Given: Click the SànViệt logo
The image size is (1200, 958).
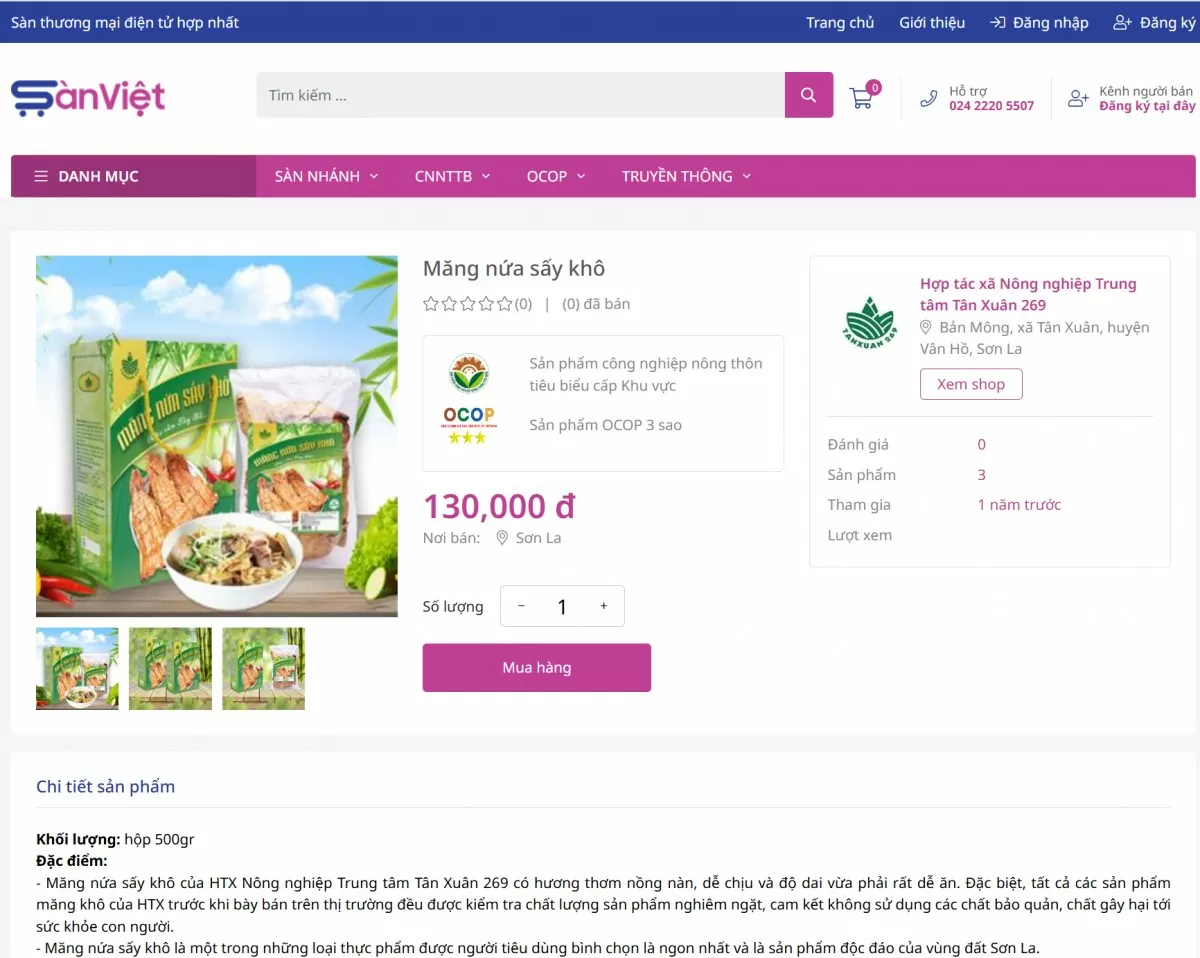Looking at the screenshot, I should coord(88,97).
